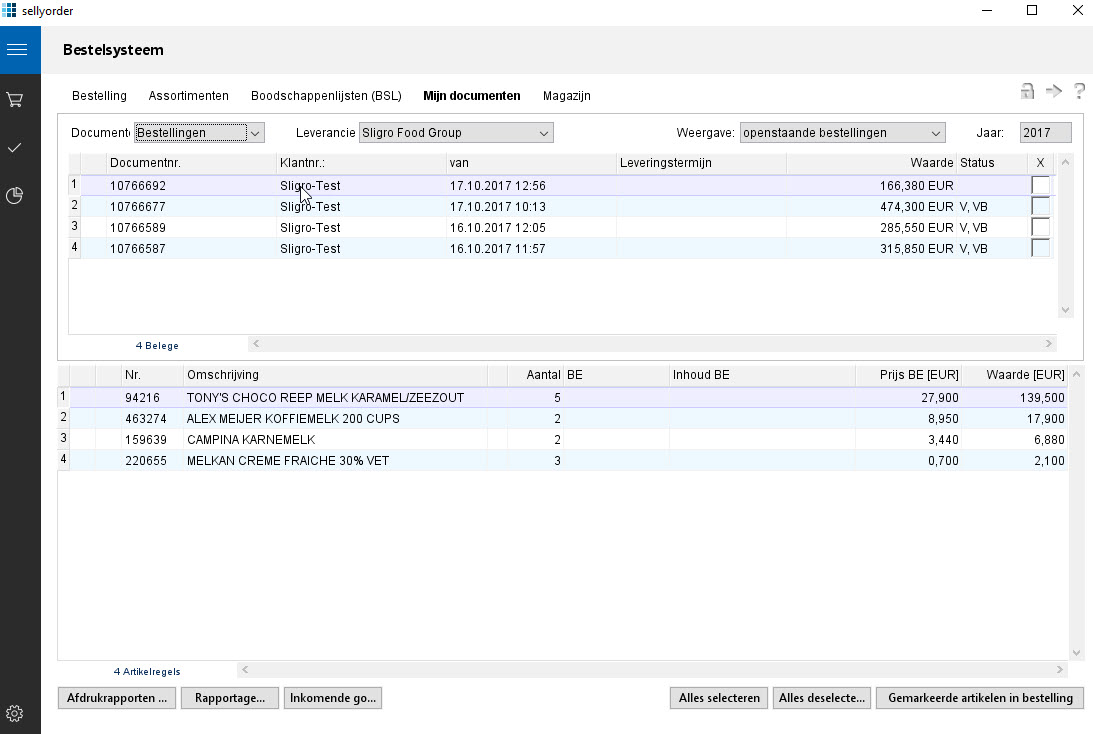Open the hamburger menu in the sidebar

coord(16,50)
